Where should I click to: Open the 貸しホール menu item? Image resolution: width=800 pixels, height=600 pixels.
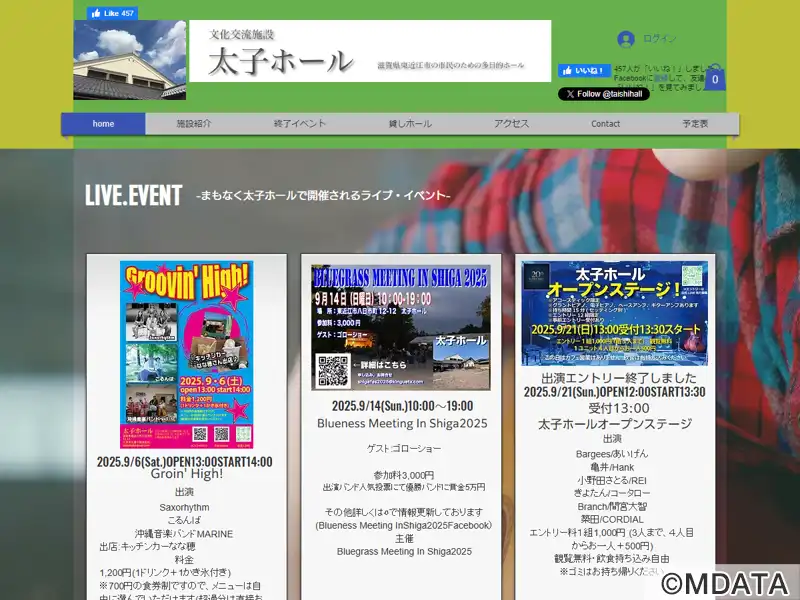point(410,124)
